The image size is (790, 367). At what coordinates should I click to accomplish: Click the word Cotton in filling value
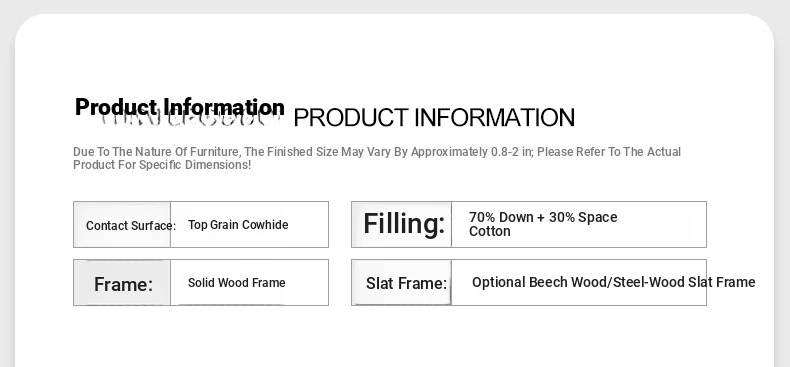(x=490, y=231)
